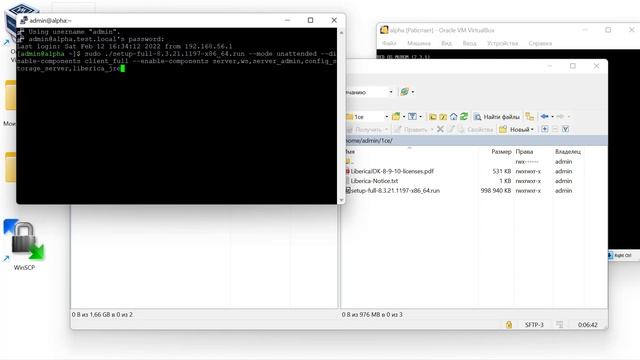The image size is (640, 360).
Task: Open VirtualBox Машина menu
Action: pos(419,43)
